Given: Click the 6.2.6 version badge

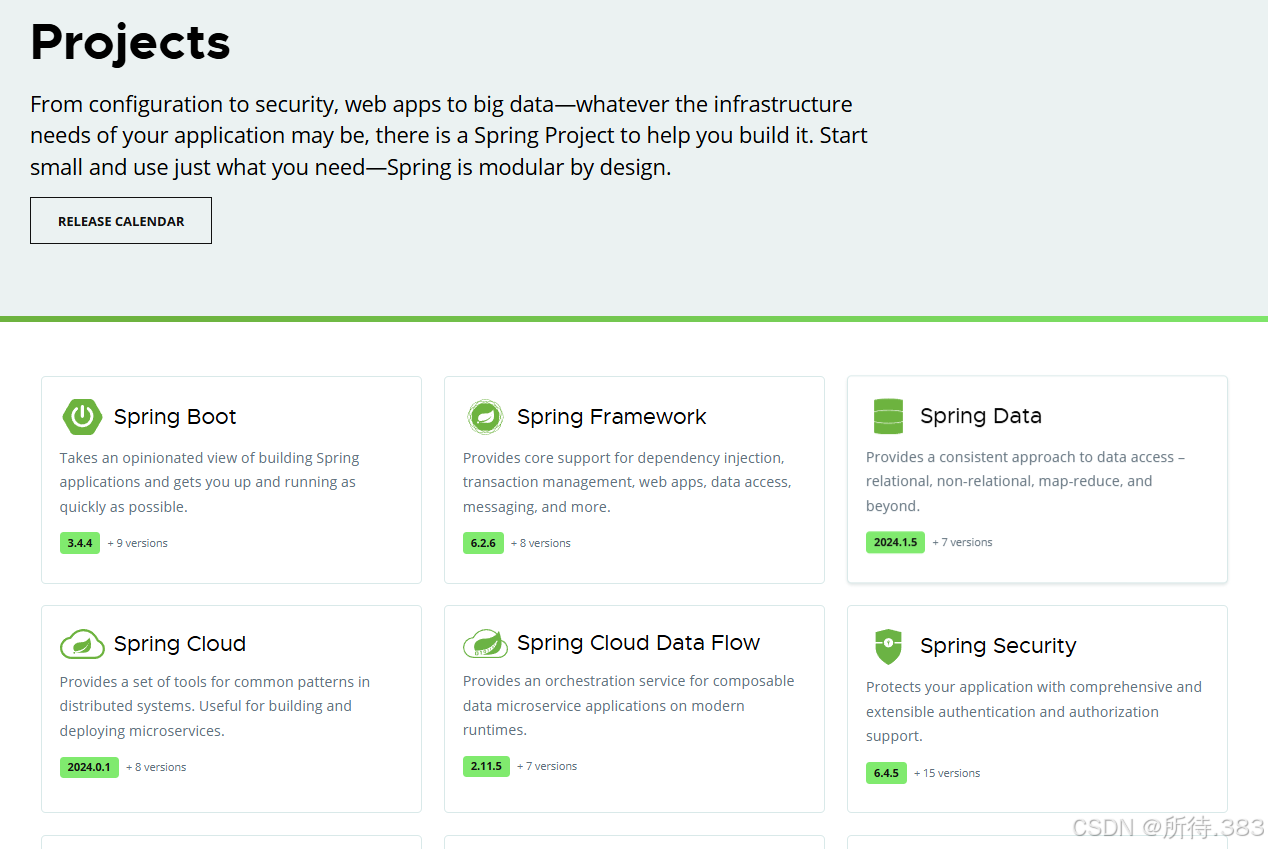Looking at the screenshot, I should point(483,543).
